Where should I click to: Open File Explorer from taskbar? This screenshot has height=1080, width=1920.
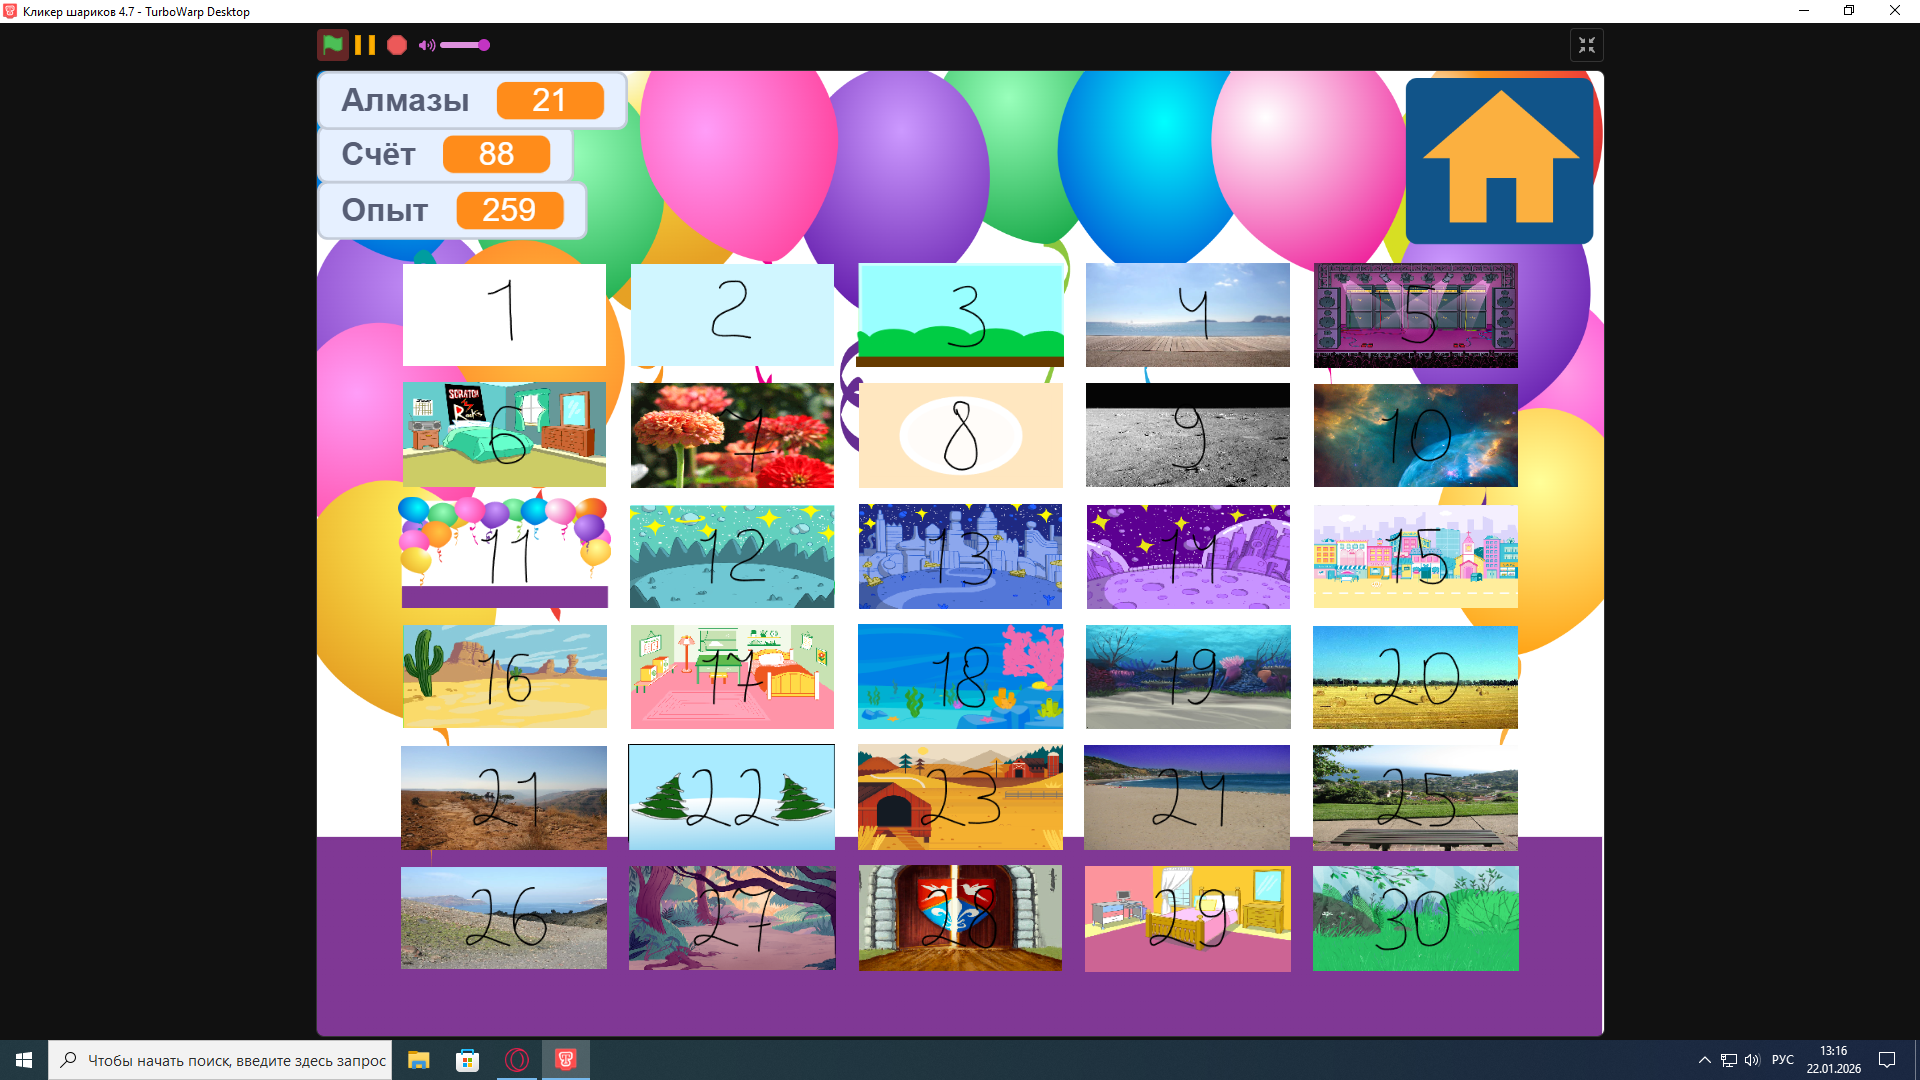coord(418,1060)
